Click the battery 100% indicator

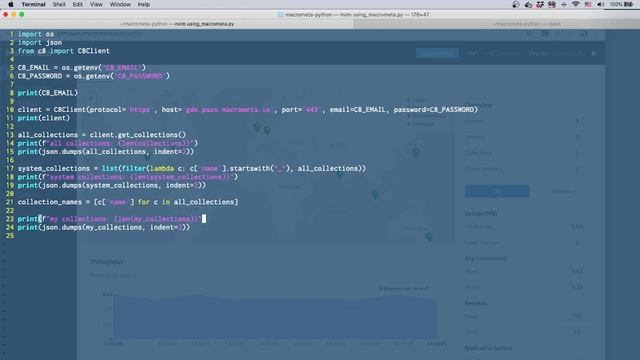pyautogui.click(x=621, y=4)
